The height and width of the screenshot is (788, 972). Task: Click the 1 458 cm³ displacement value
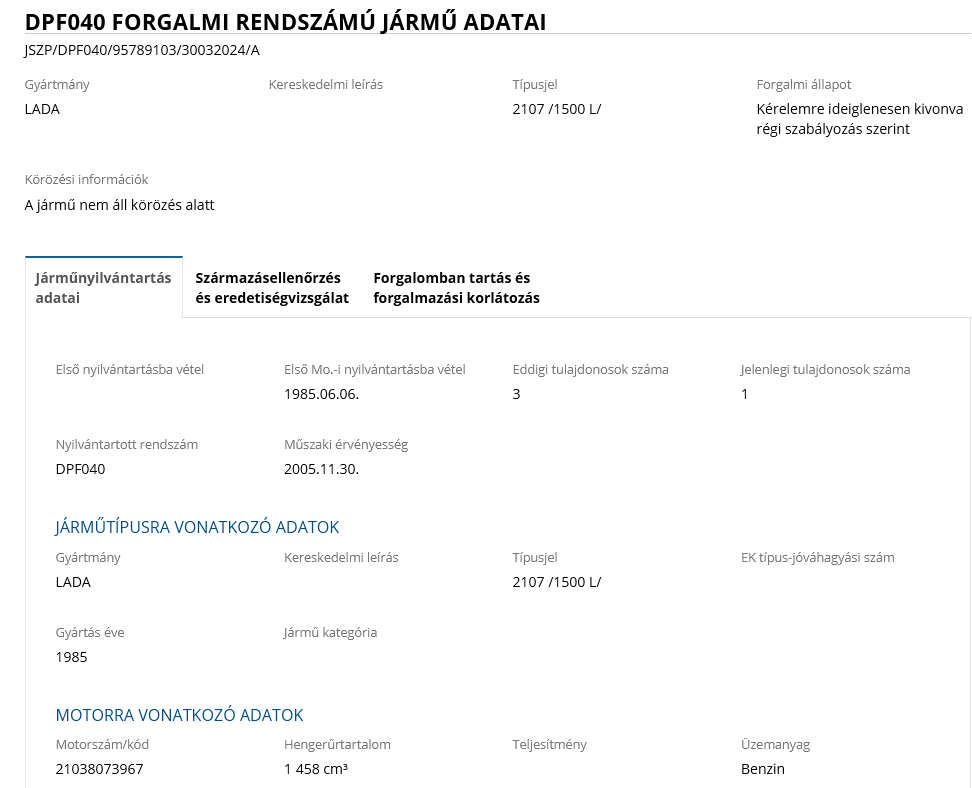[315, 769]
